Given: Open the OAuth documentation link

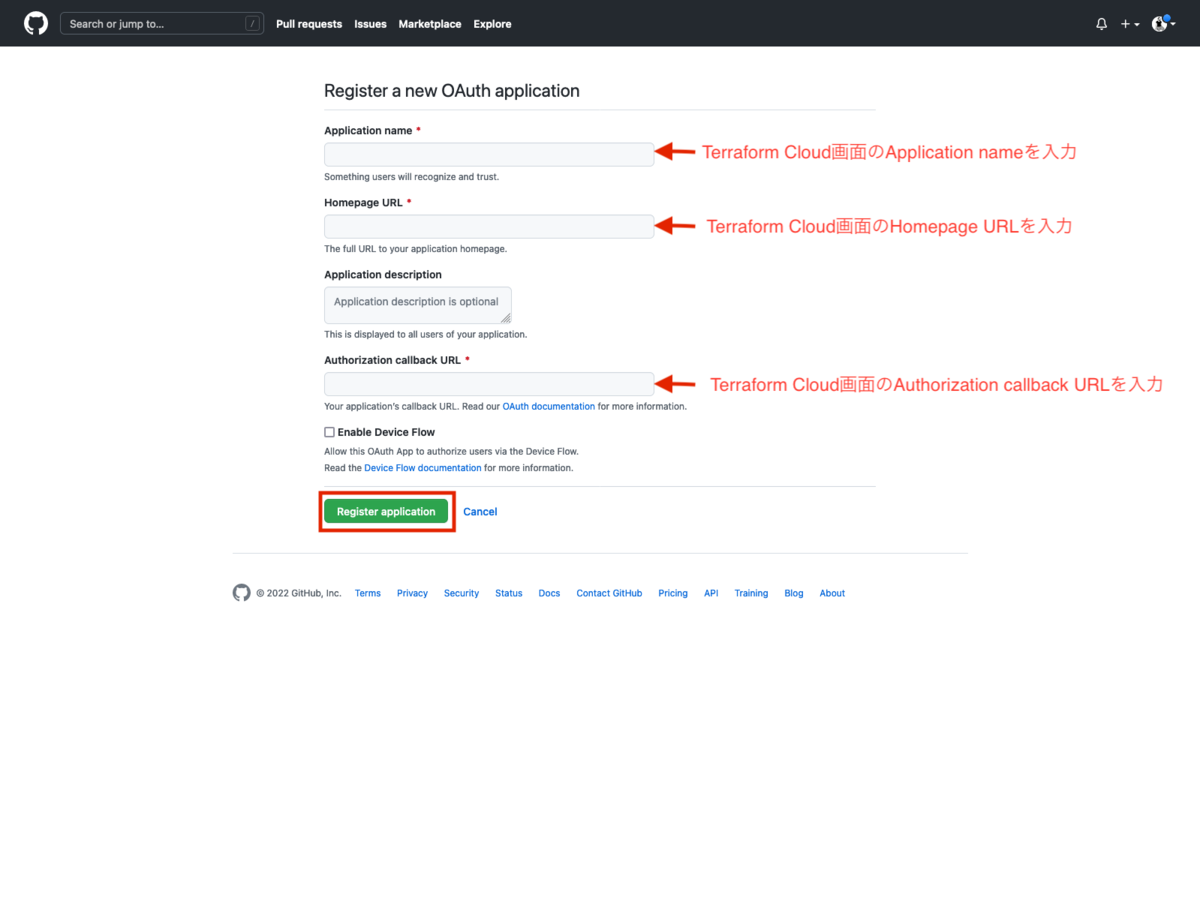Looking at the screenshot, I should 548,407.
